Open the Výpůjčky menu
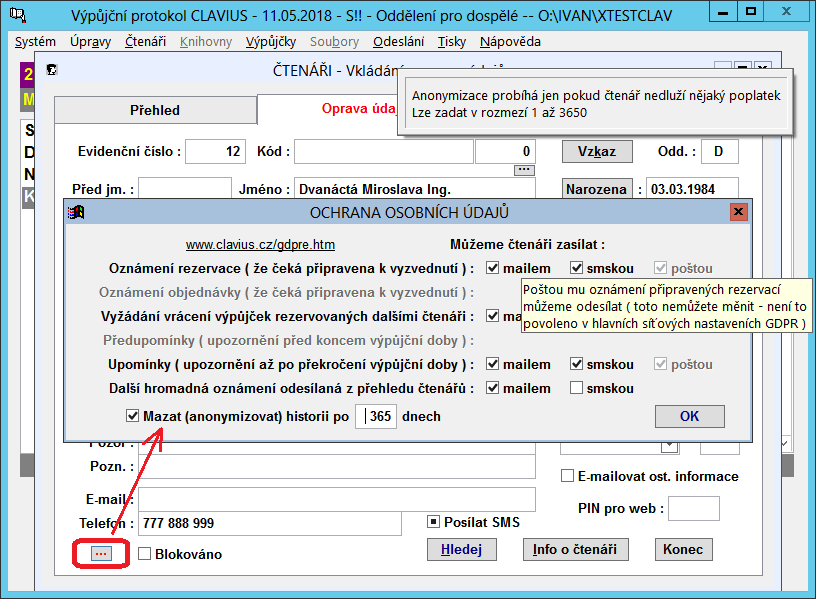Viewport: 816px width, 599px height. pos(271,42)
